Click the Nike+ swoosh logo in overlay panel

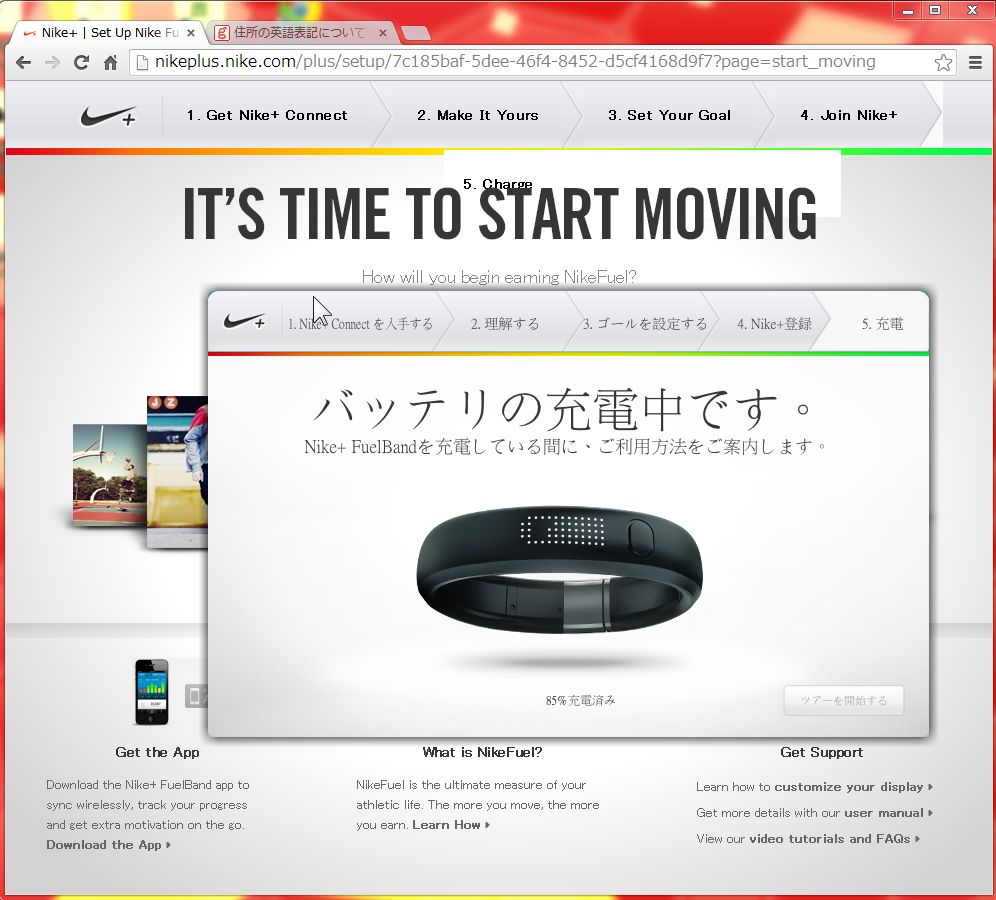pyautogui.click(x=245, y=321)
